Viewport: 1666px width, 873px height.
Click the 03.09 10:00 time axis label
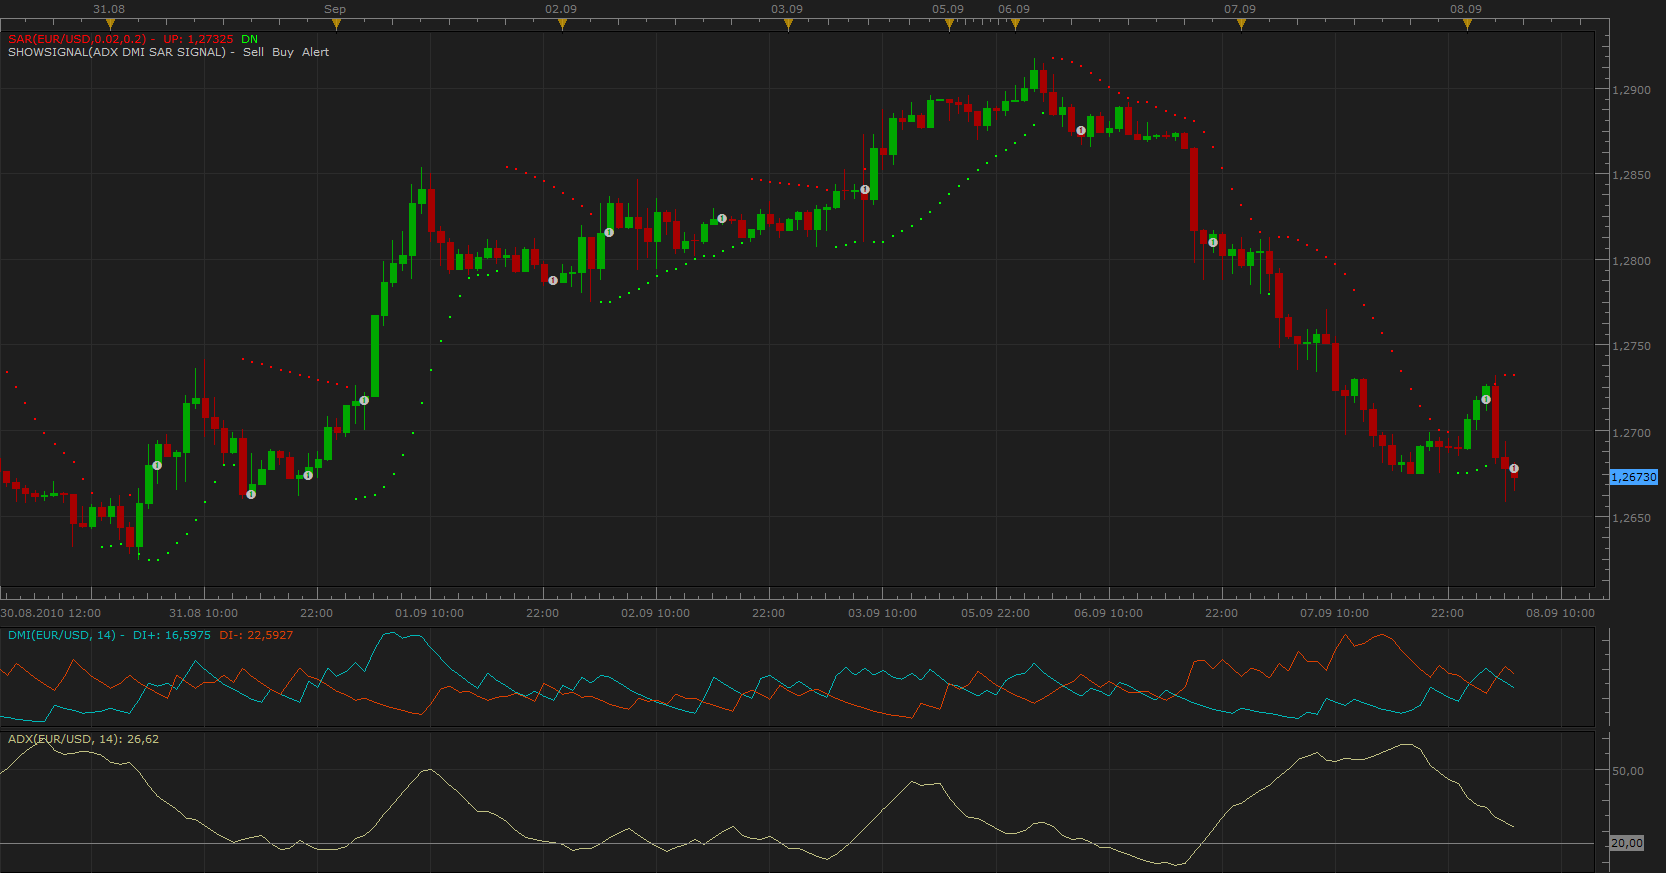[x=883, y=613]
